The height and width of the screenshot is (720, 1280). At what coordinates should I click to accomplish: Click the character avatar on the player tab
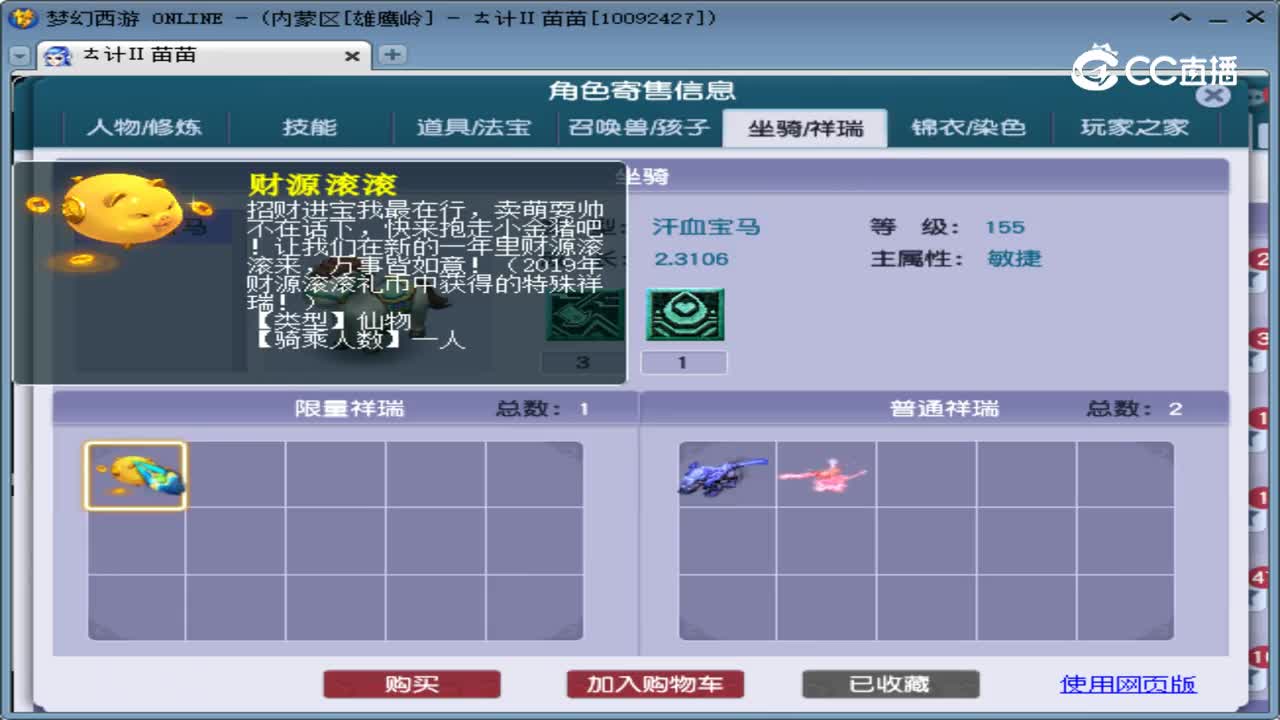pyautogui.click(x=56, y=57)
